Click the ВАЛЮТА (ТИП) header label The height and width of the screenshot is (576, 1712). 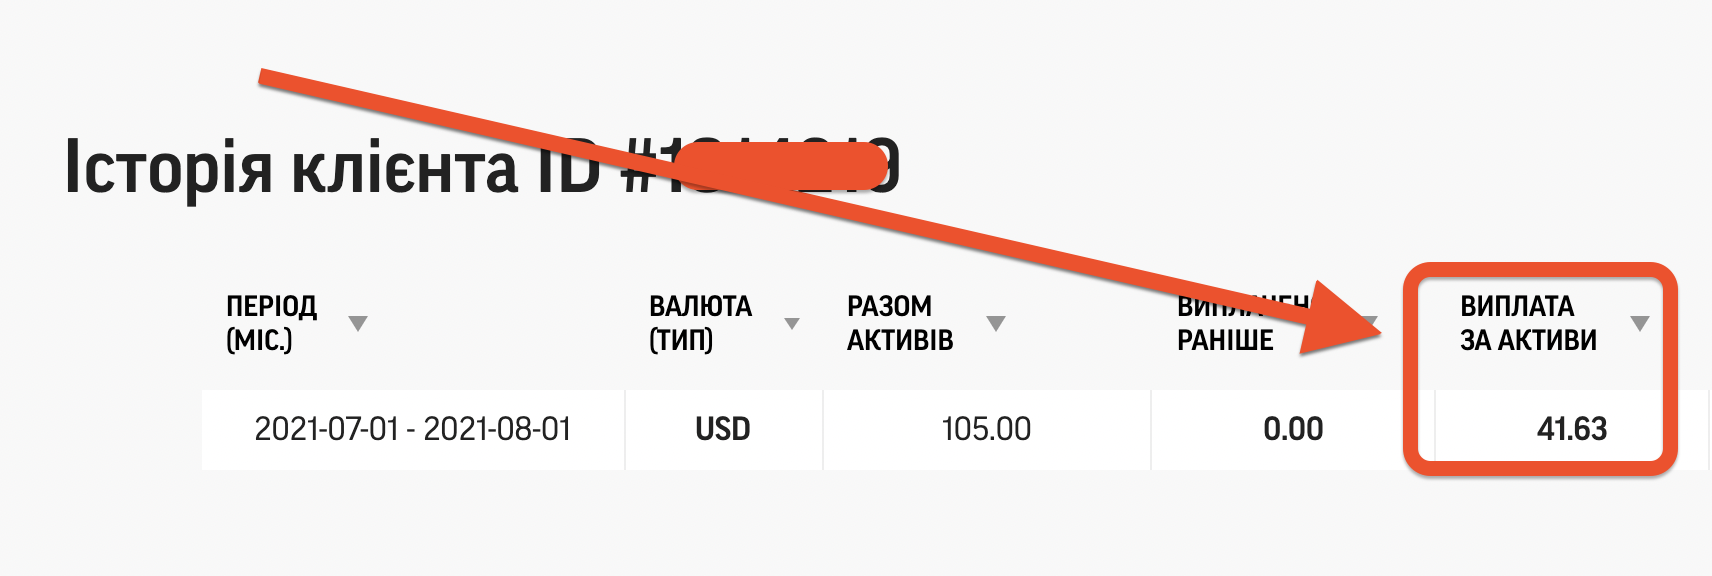pos(700,323)
